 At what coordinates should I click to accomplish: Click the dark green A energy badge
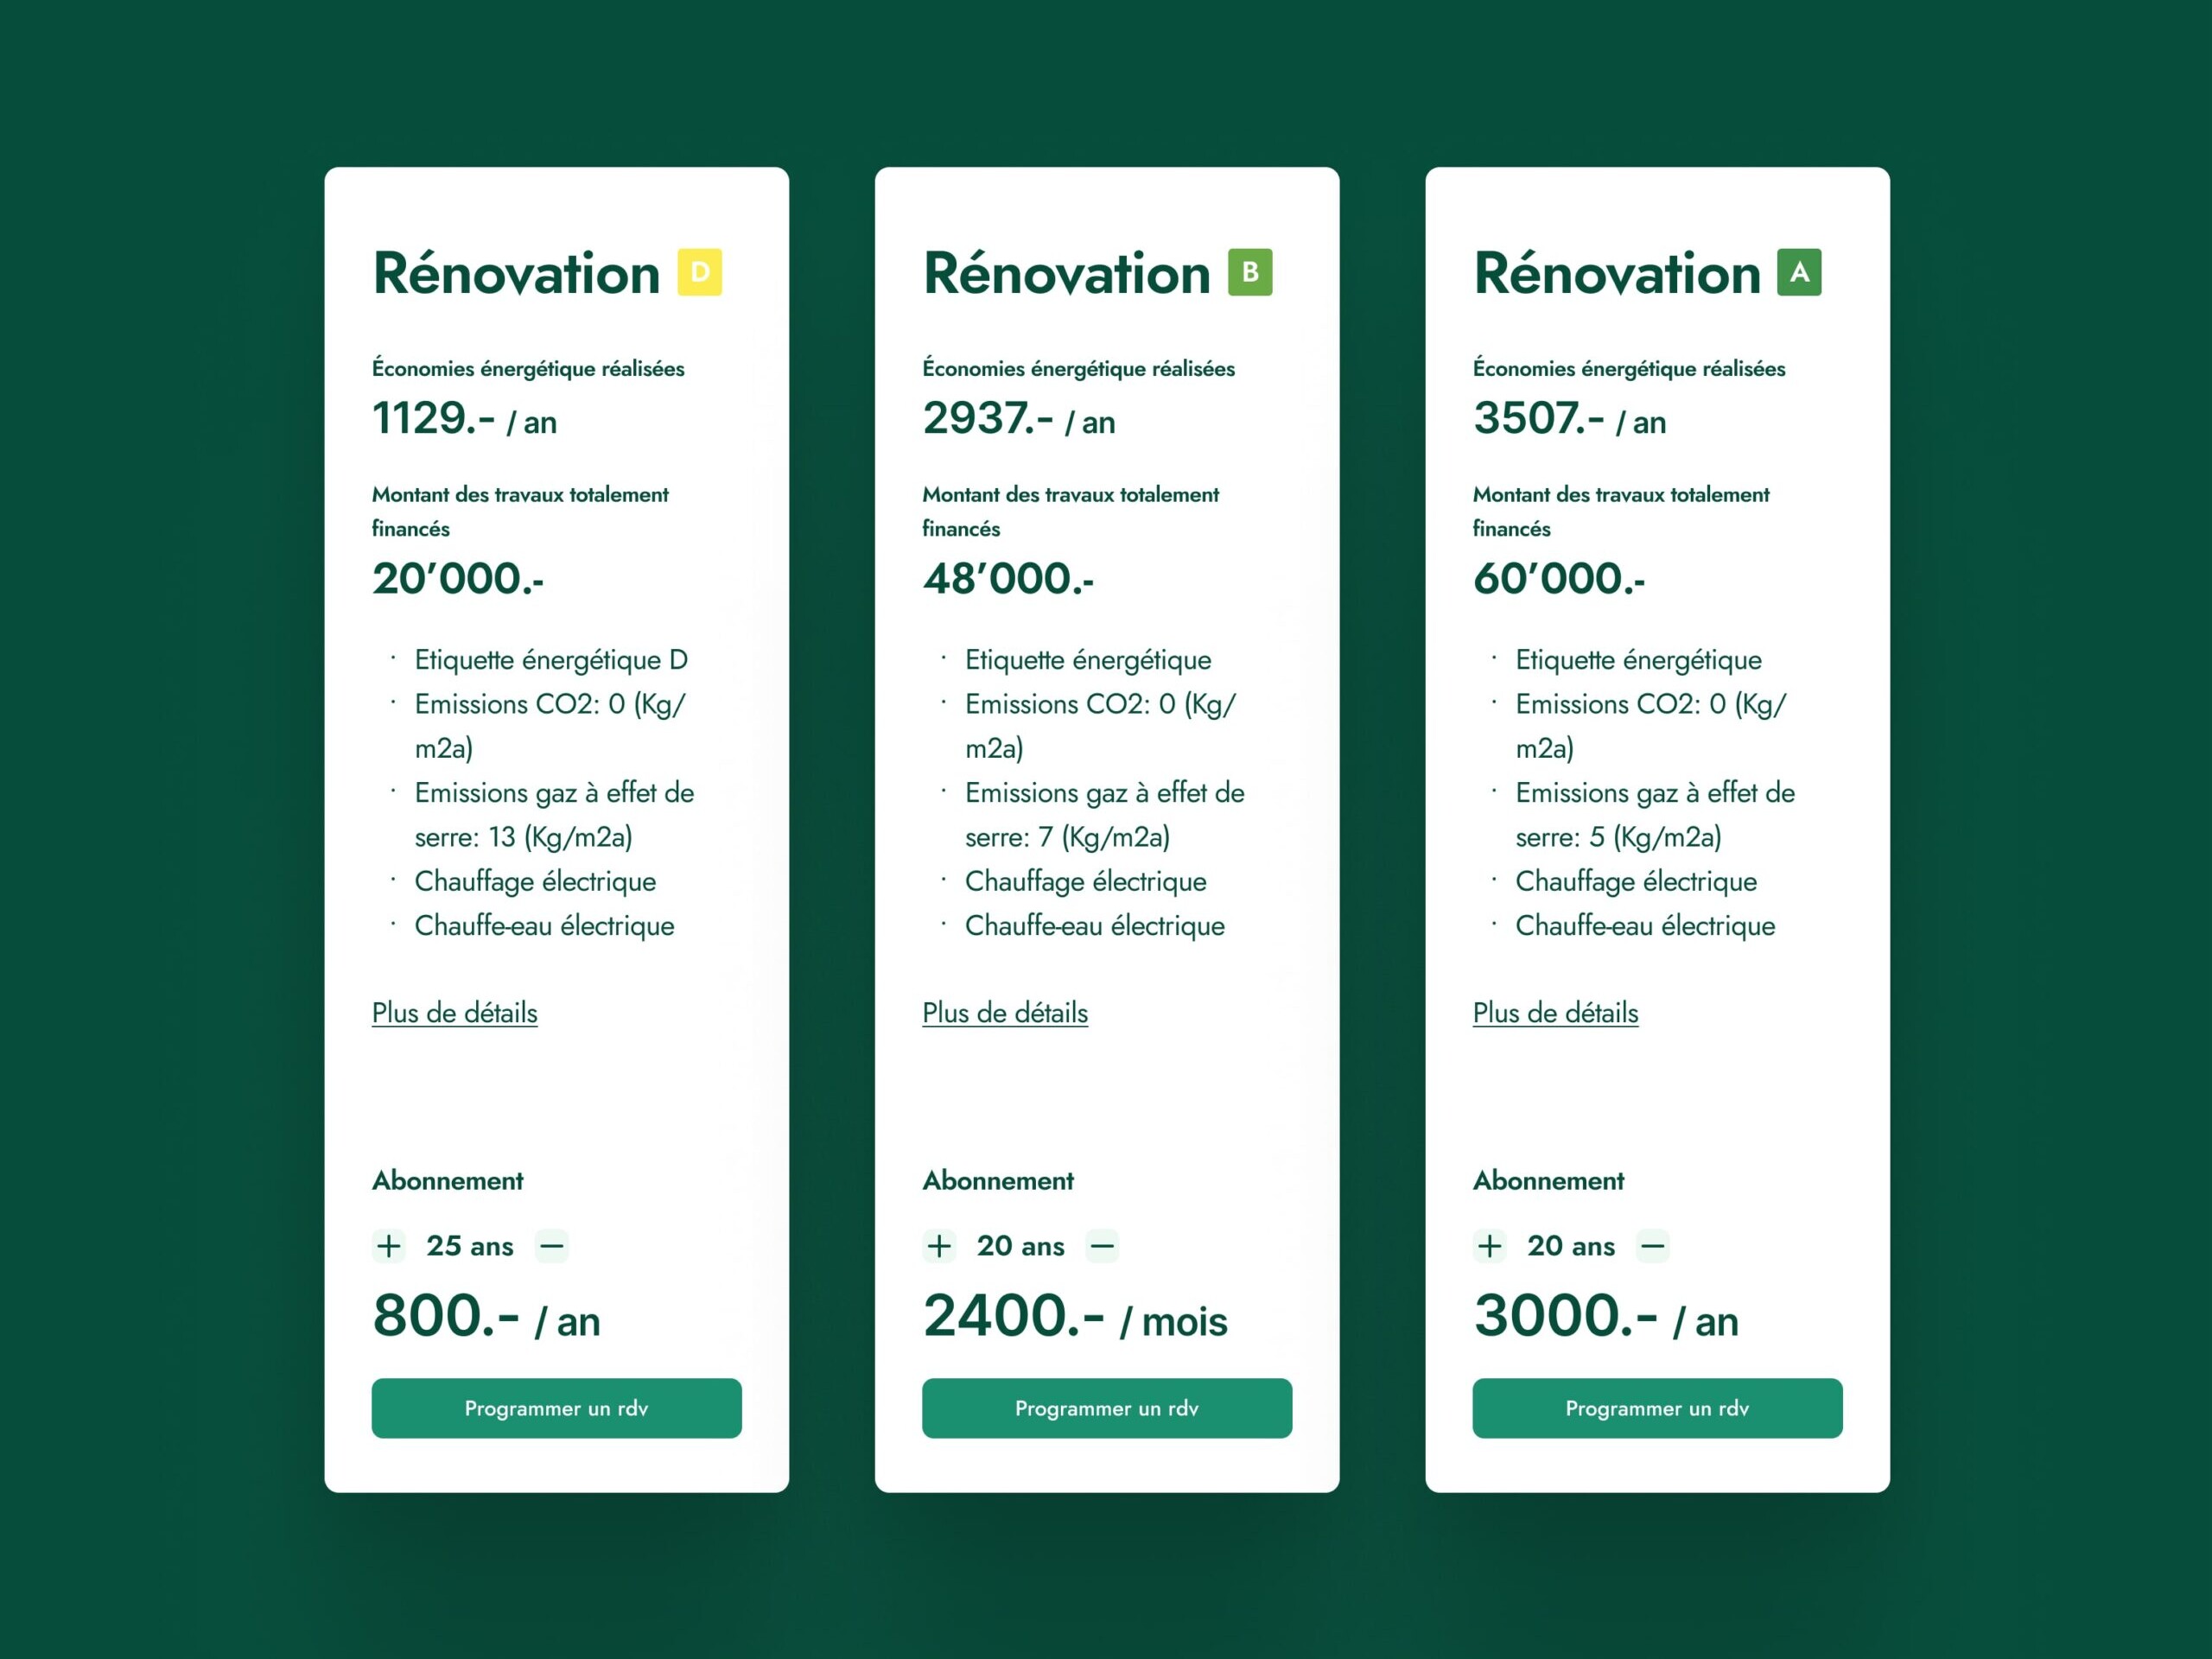(1799, 272)
